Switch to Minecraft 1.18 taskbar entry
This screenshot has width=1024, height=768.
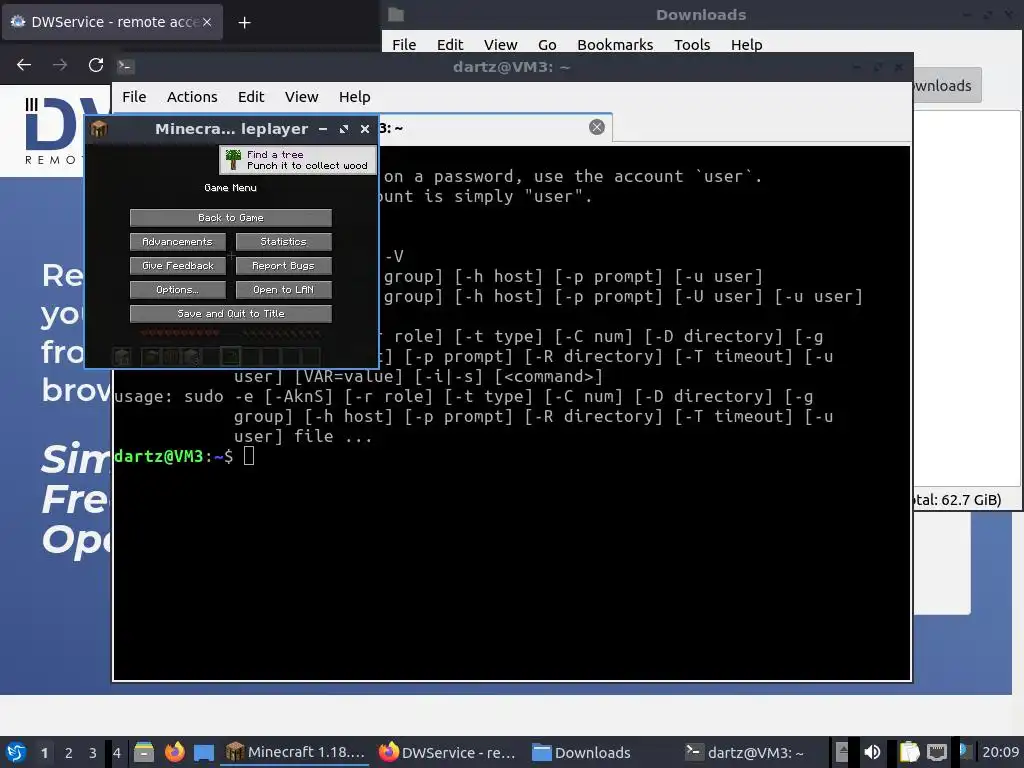[x=296, y=752]
